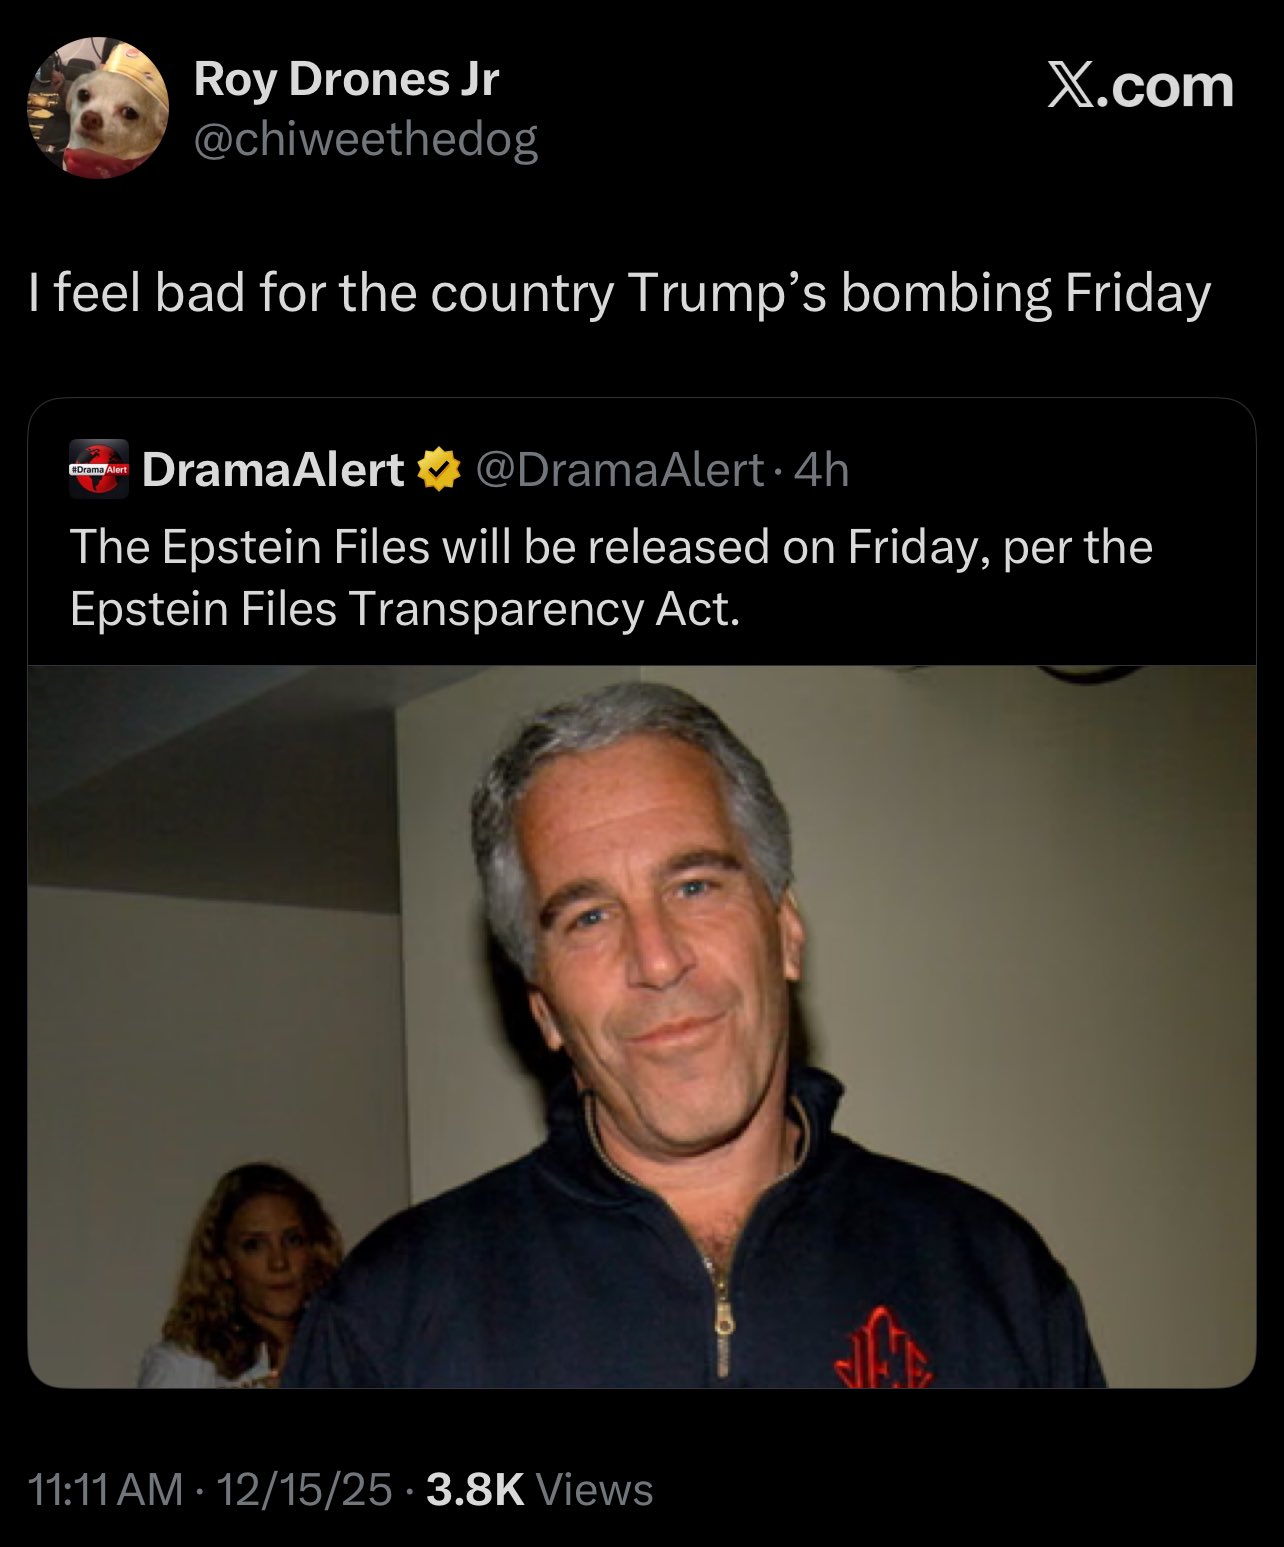Open the 3.8K view count
This screenshot has width=1284, height=1547.
coord(475,1490)
